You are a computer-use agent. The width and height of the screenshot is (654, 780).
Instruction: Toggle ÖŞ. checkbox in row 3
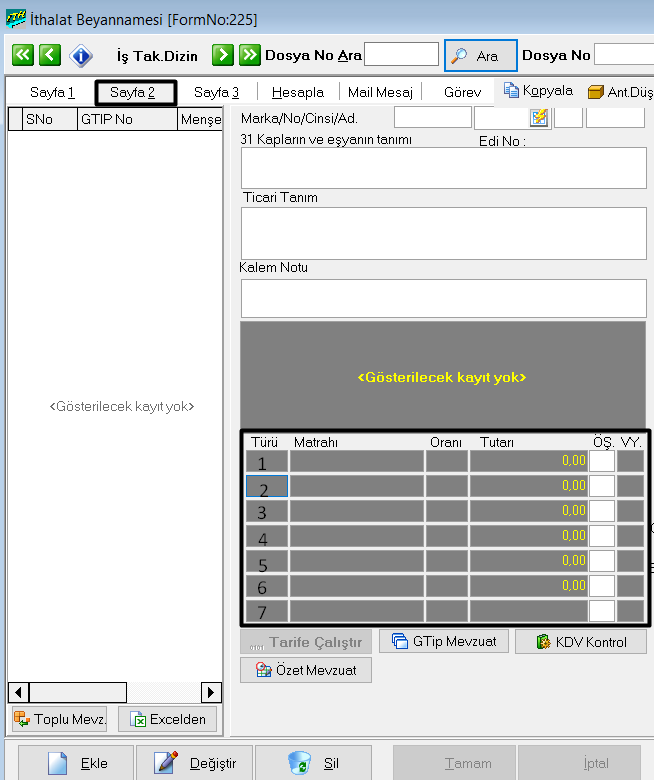click(602, 511)
